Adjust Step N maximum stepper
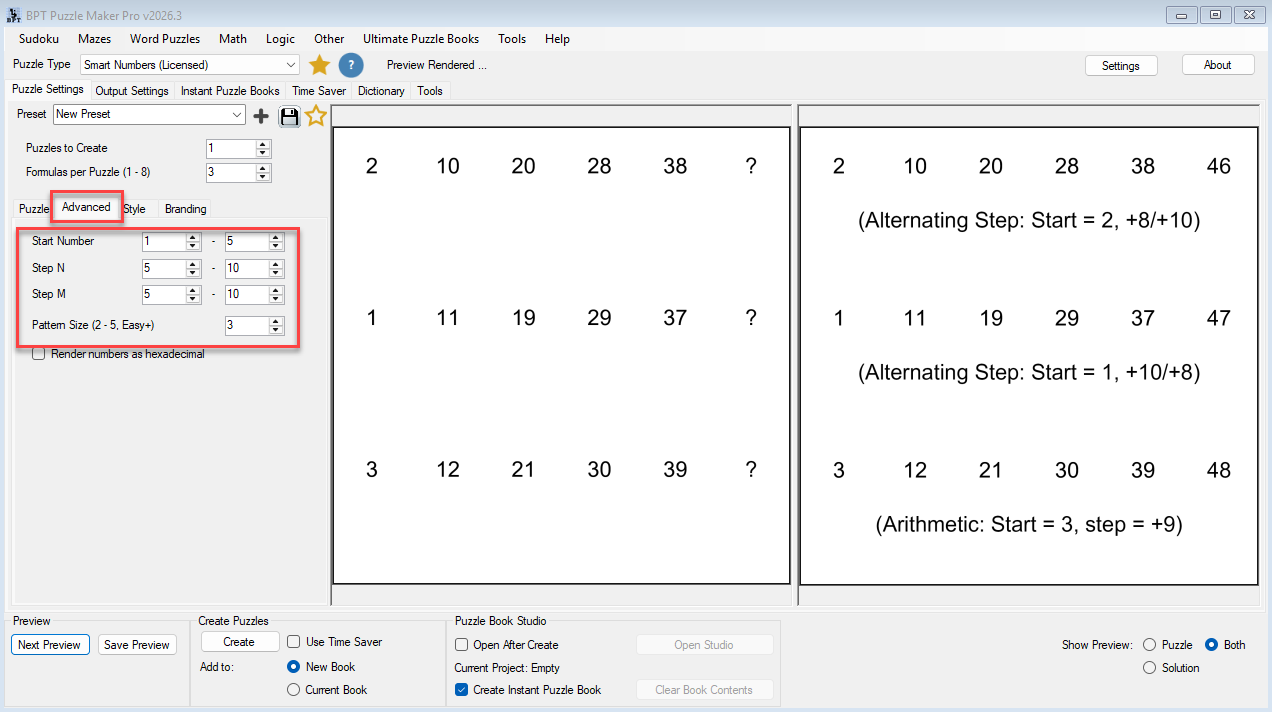Image resolution: width=1272 pixels, height=712 pixels. [276, 268]
